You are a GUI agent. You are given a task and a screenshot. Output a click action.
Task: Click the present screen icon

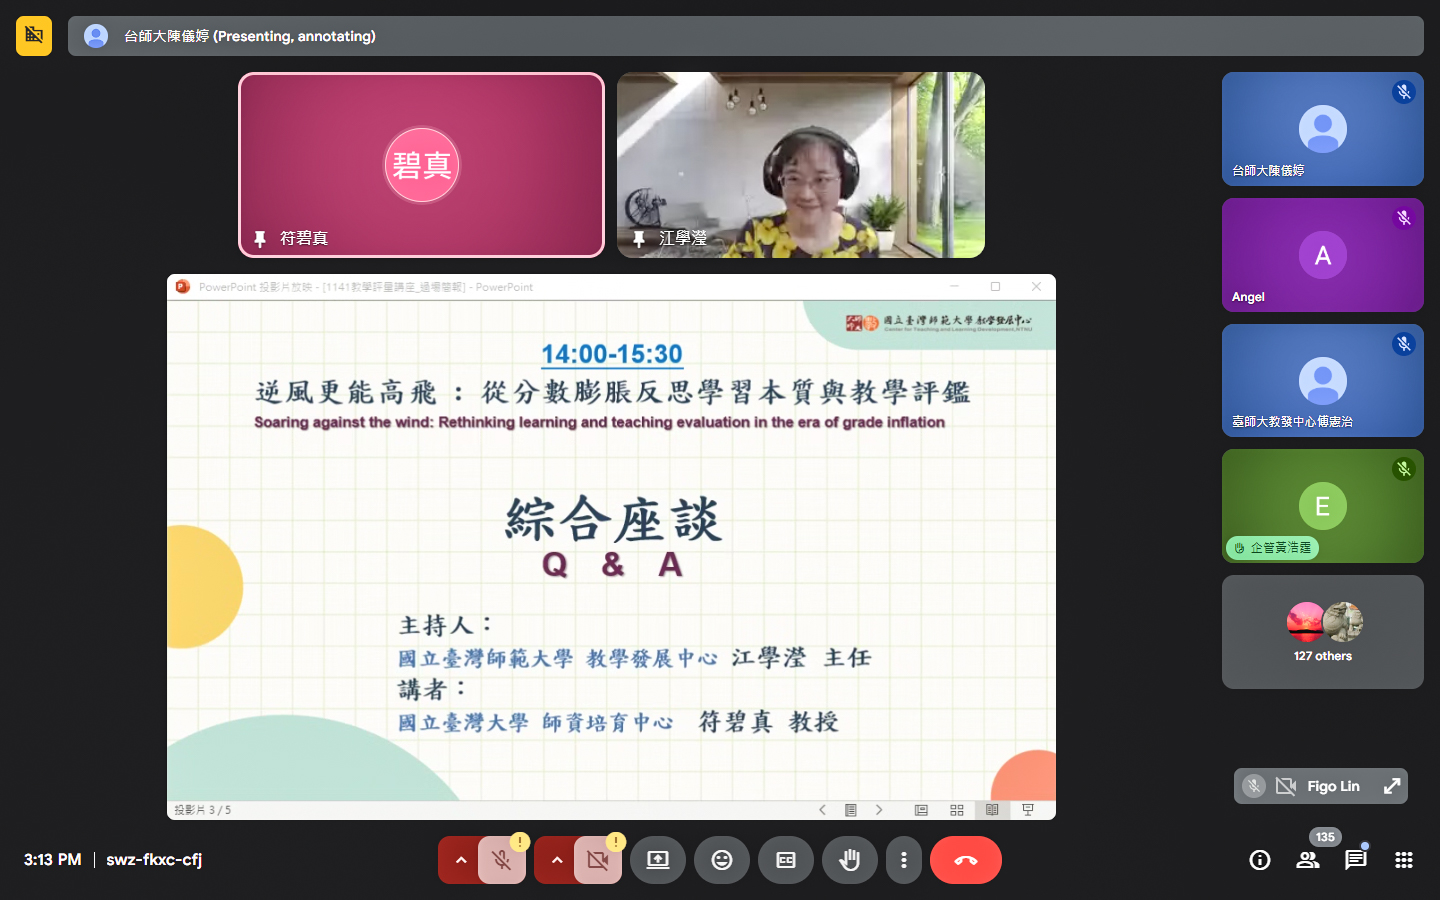(658, 860)
